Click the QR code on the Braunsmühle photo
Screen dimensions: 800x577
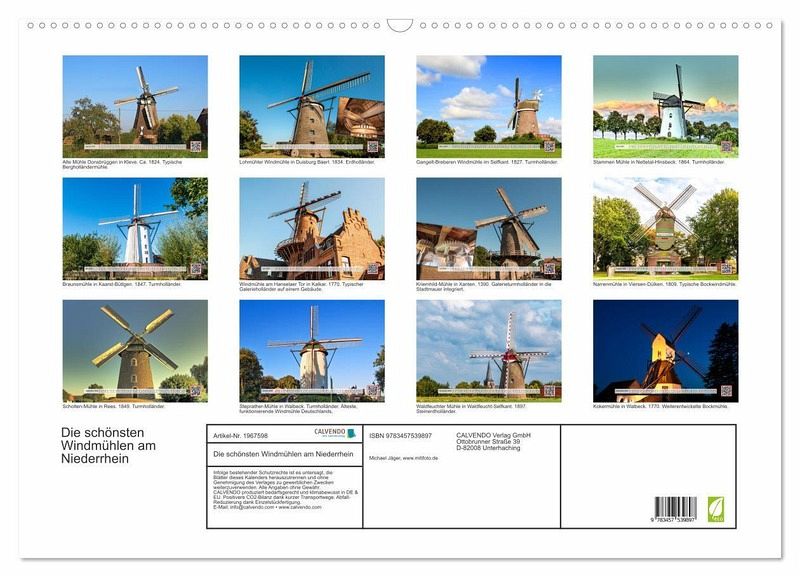(196, 268)
